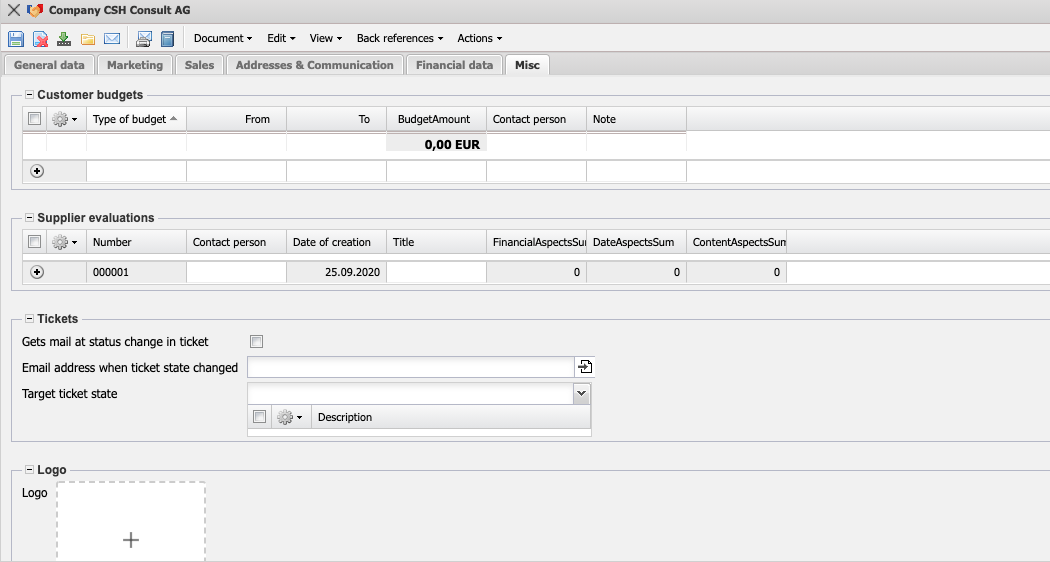Click the email envelope icon
This screenshot has width=1050, height=562.
click(x=112, y=39)
